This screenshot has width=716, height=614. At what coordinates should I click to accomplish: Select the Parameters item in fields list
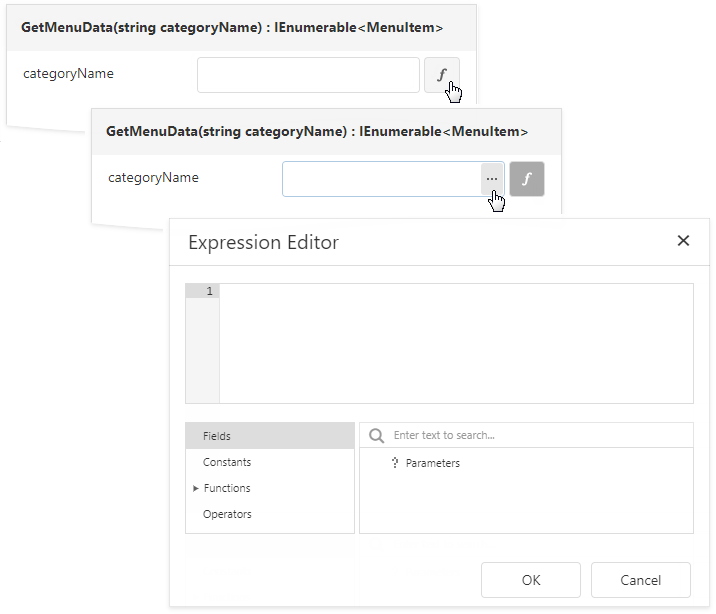point(432,463)
